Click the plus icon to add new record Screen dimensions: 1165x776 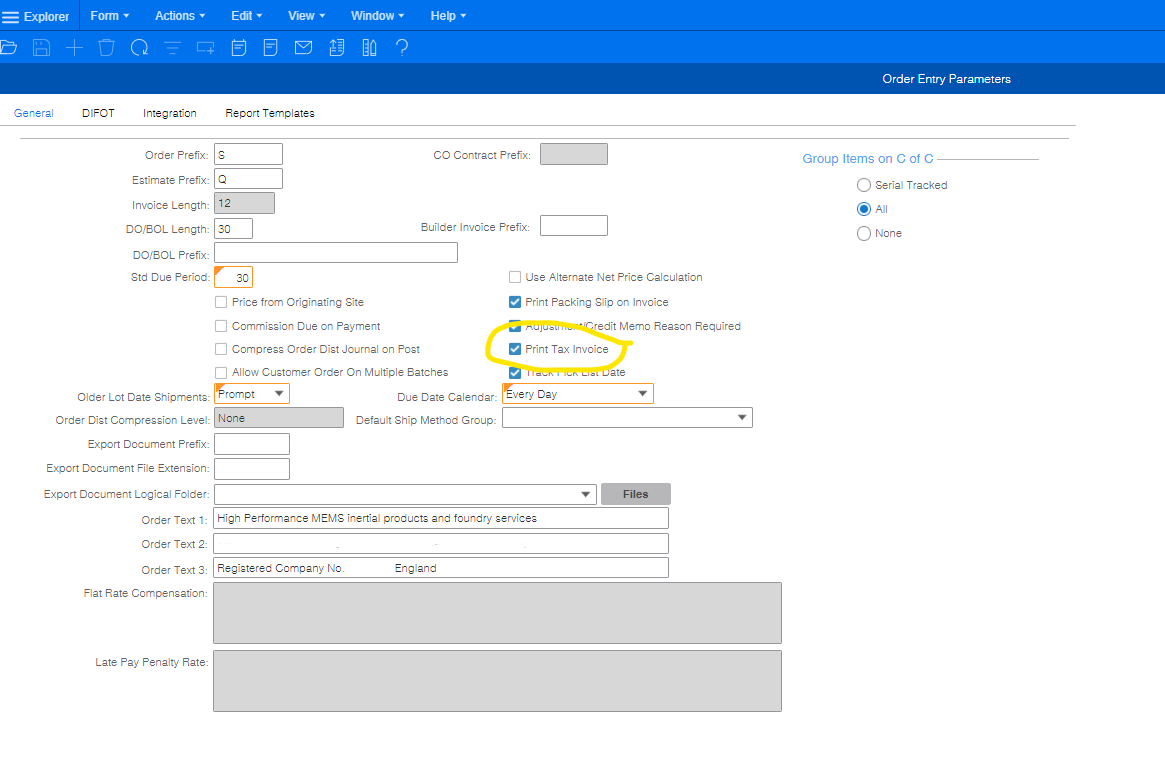(74, 47)
